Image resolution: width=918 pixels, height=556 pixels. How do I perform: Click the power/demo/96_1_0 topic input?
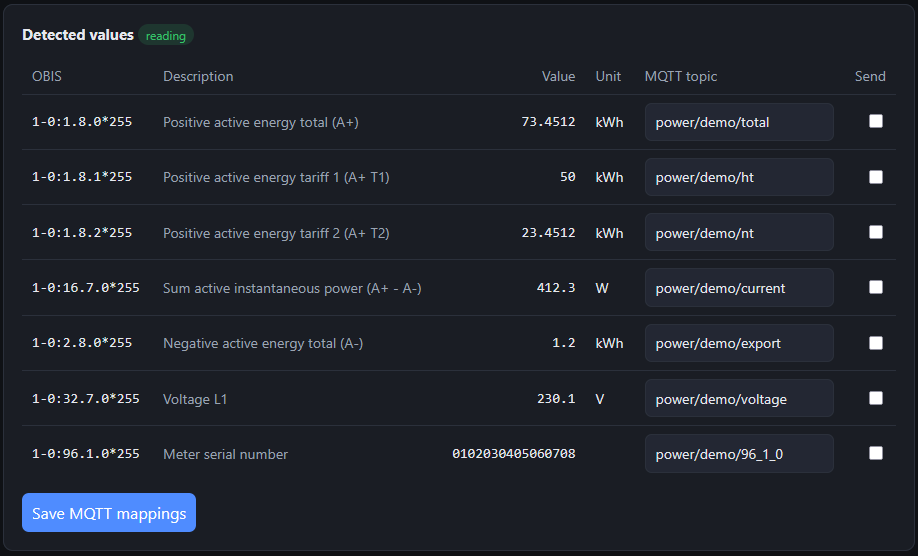(739, 454)
